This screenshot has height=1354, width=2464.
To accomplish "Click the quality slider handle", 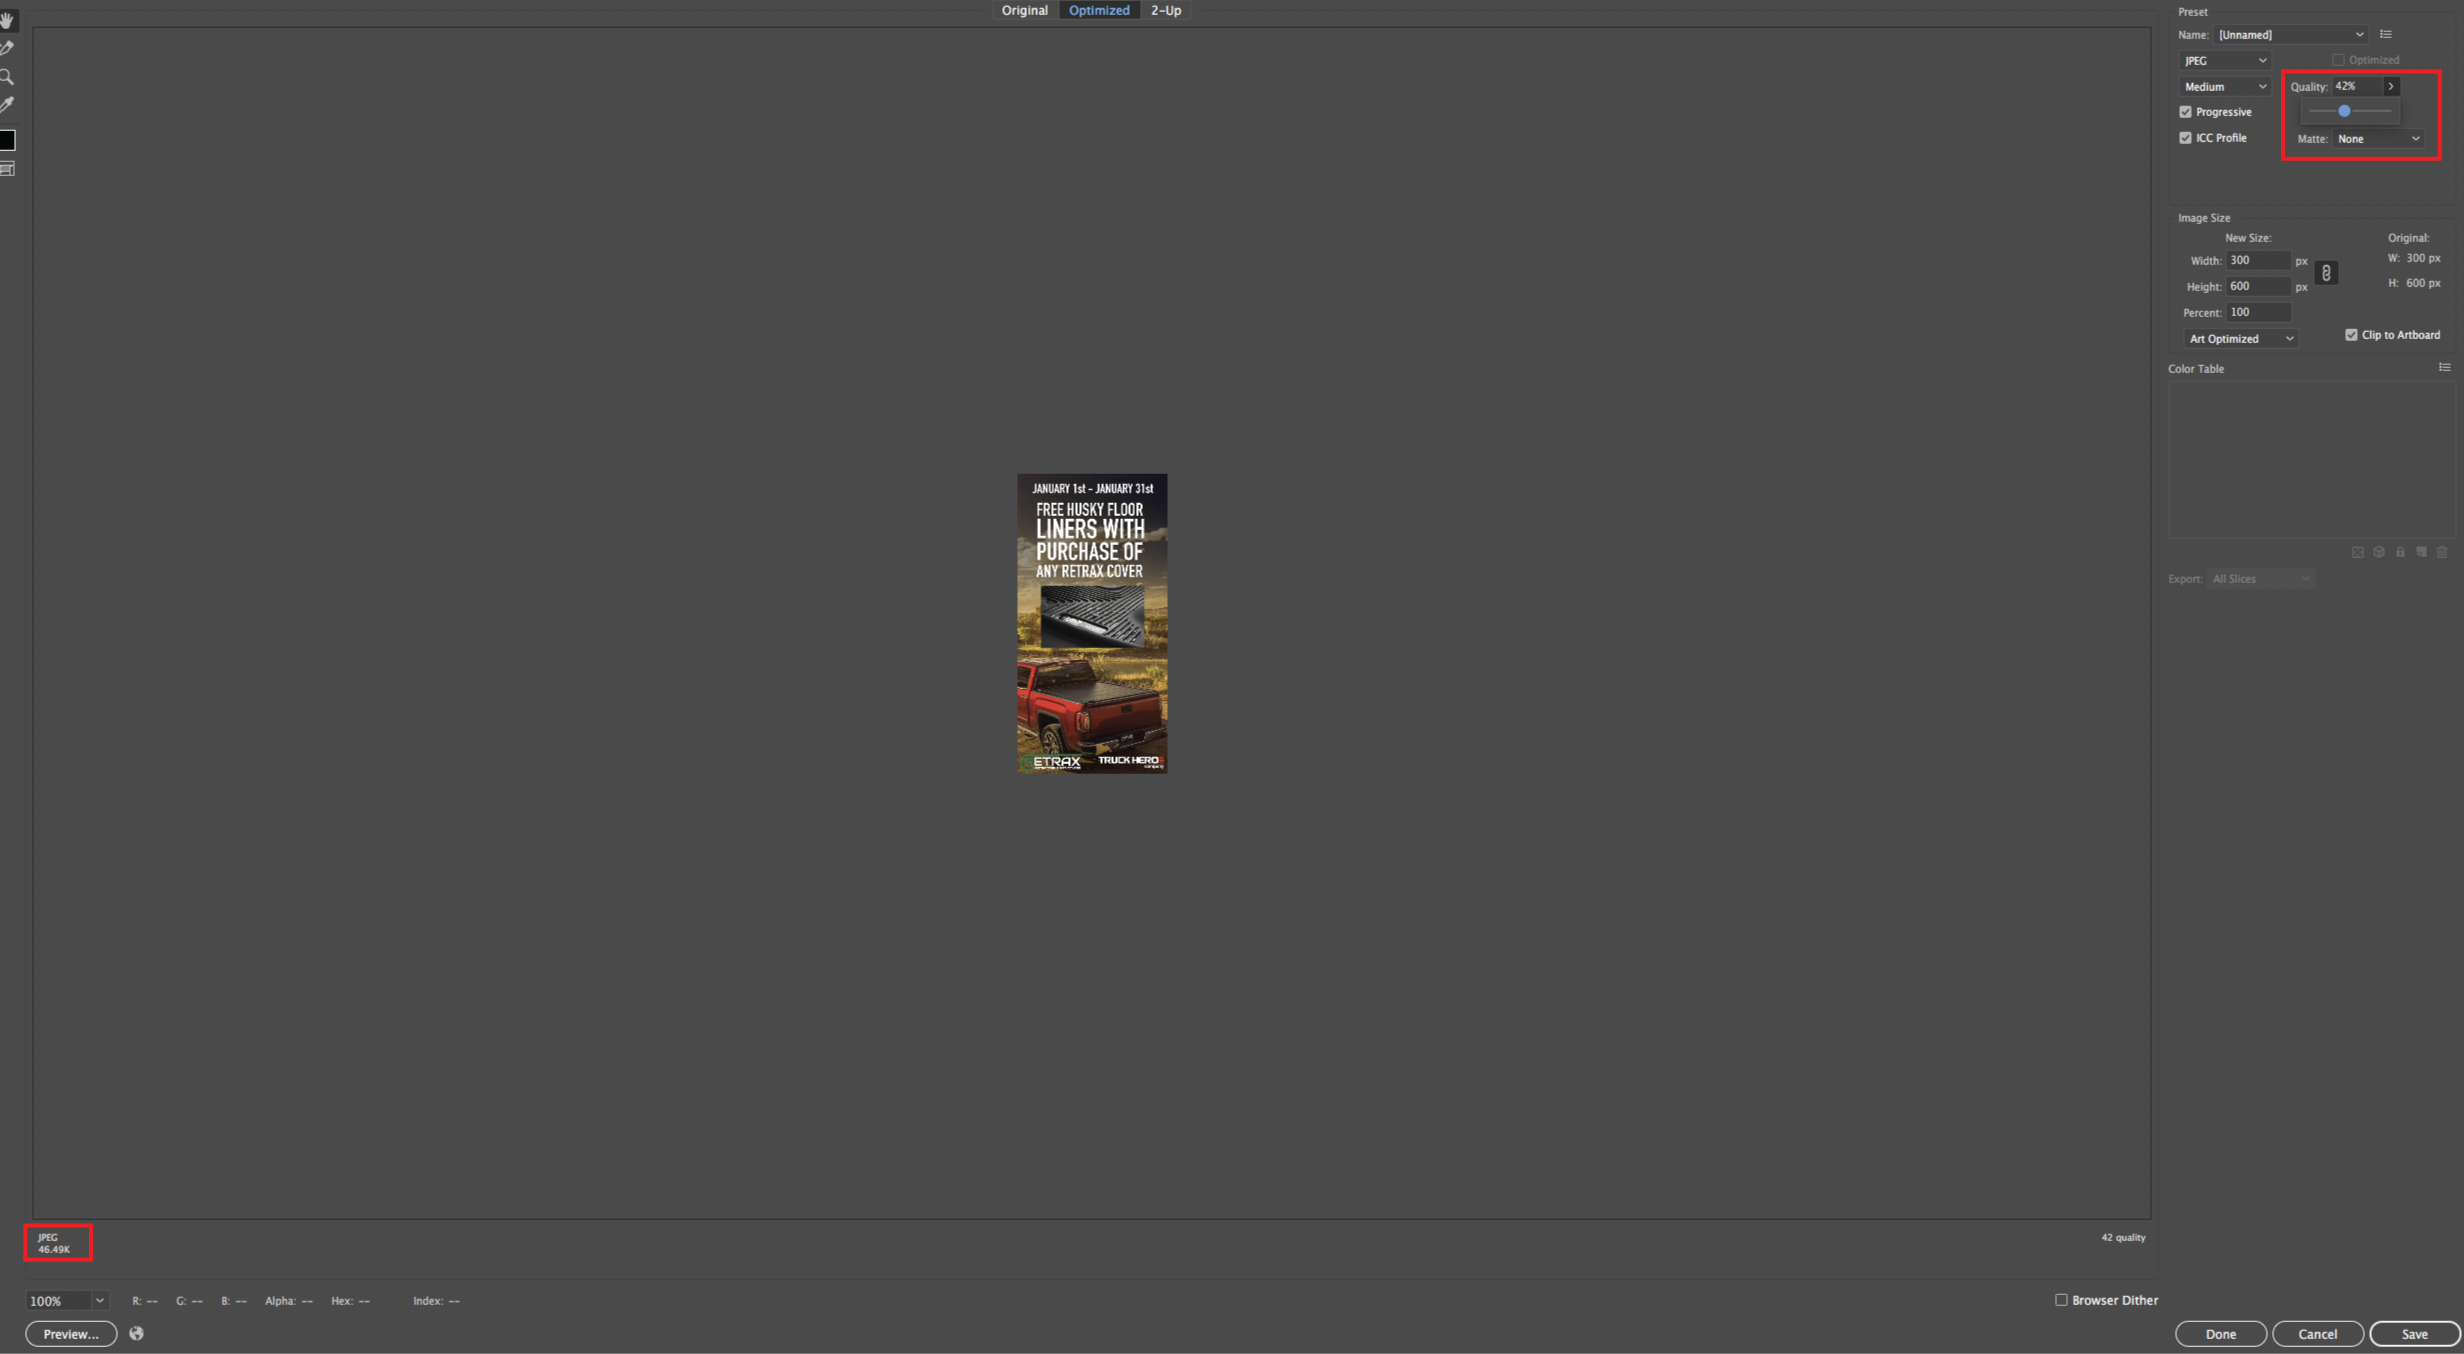I will point(2344,111).
